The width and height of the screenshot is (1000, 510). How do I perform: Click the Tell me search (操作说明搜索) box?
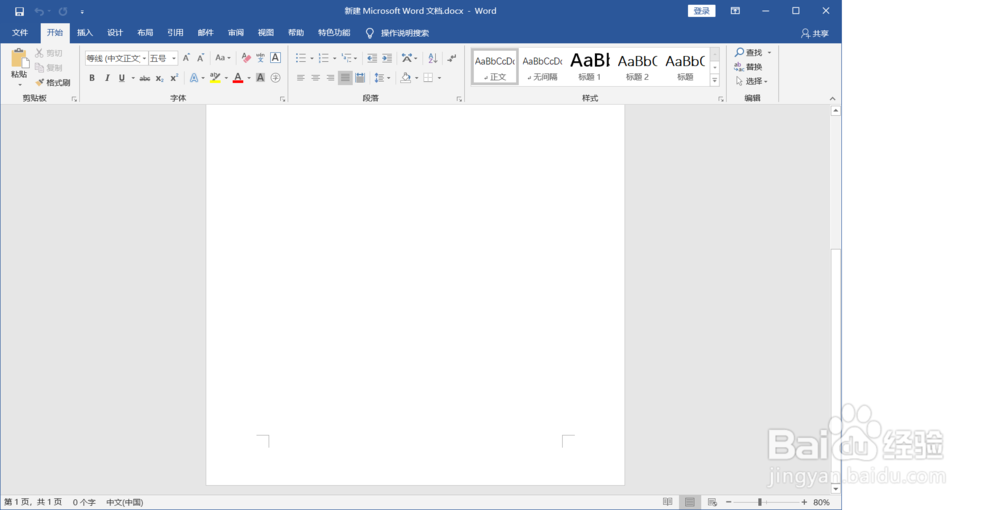point(405,33)
